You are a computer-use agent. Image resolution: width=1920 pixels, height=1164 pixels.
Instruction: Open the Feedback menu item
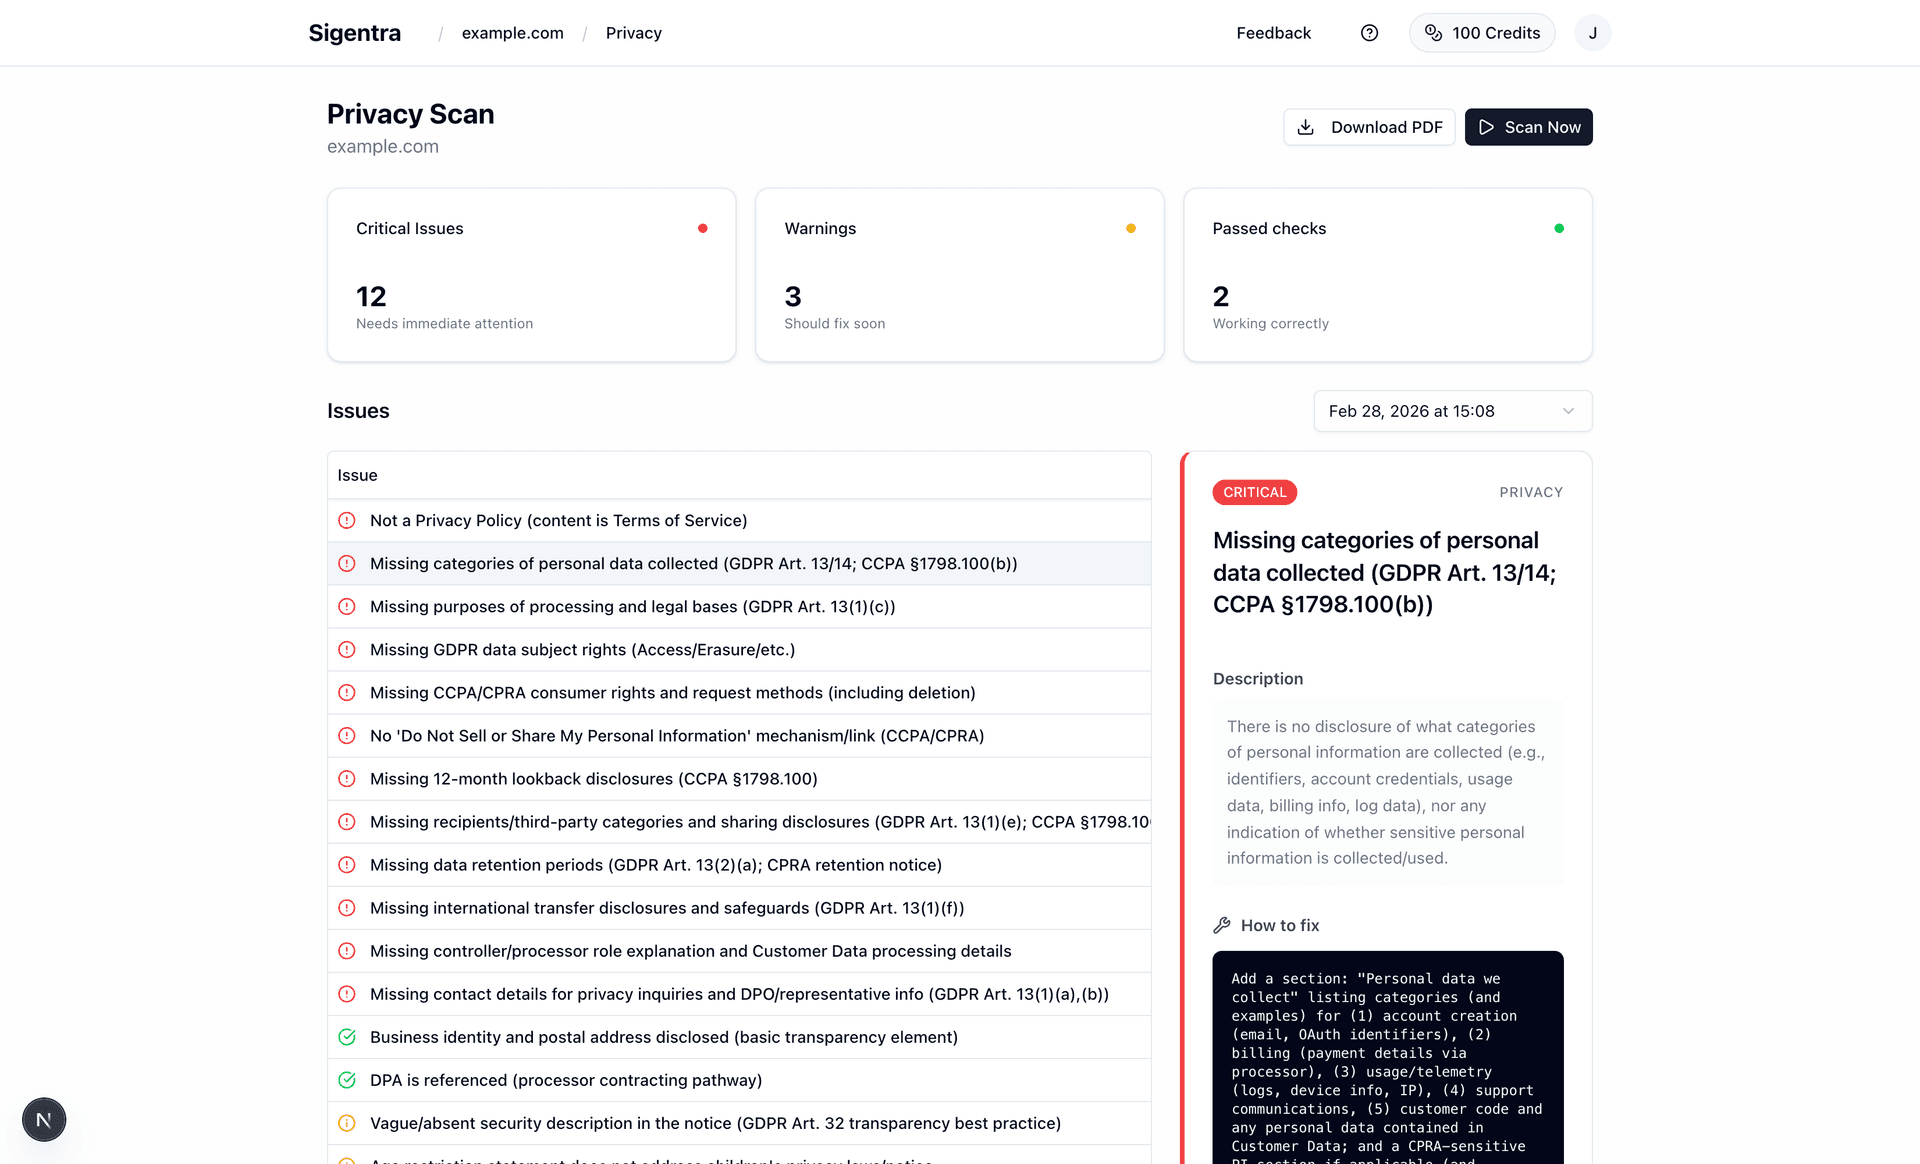1273,33
